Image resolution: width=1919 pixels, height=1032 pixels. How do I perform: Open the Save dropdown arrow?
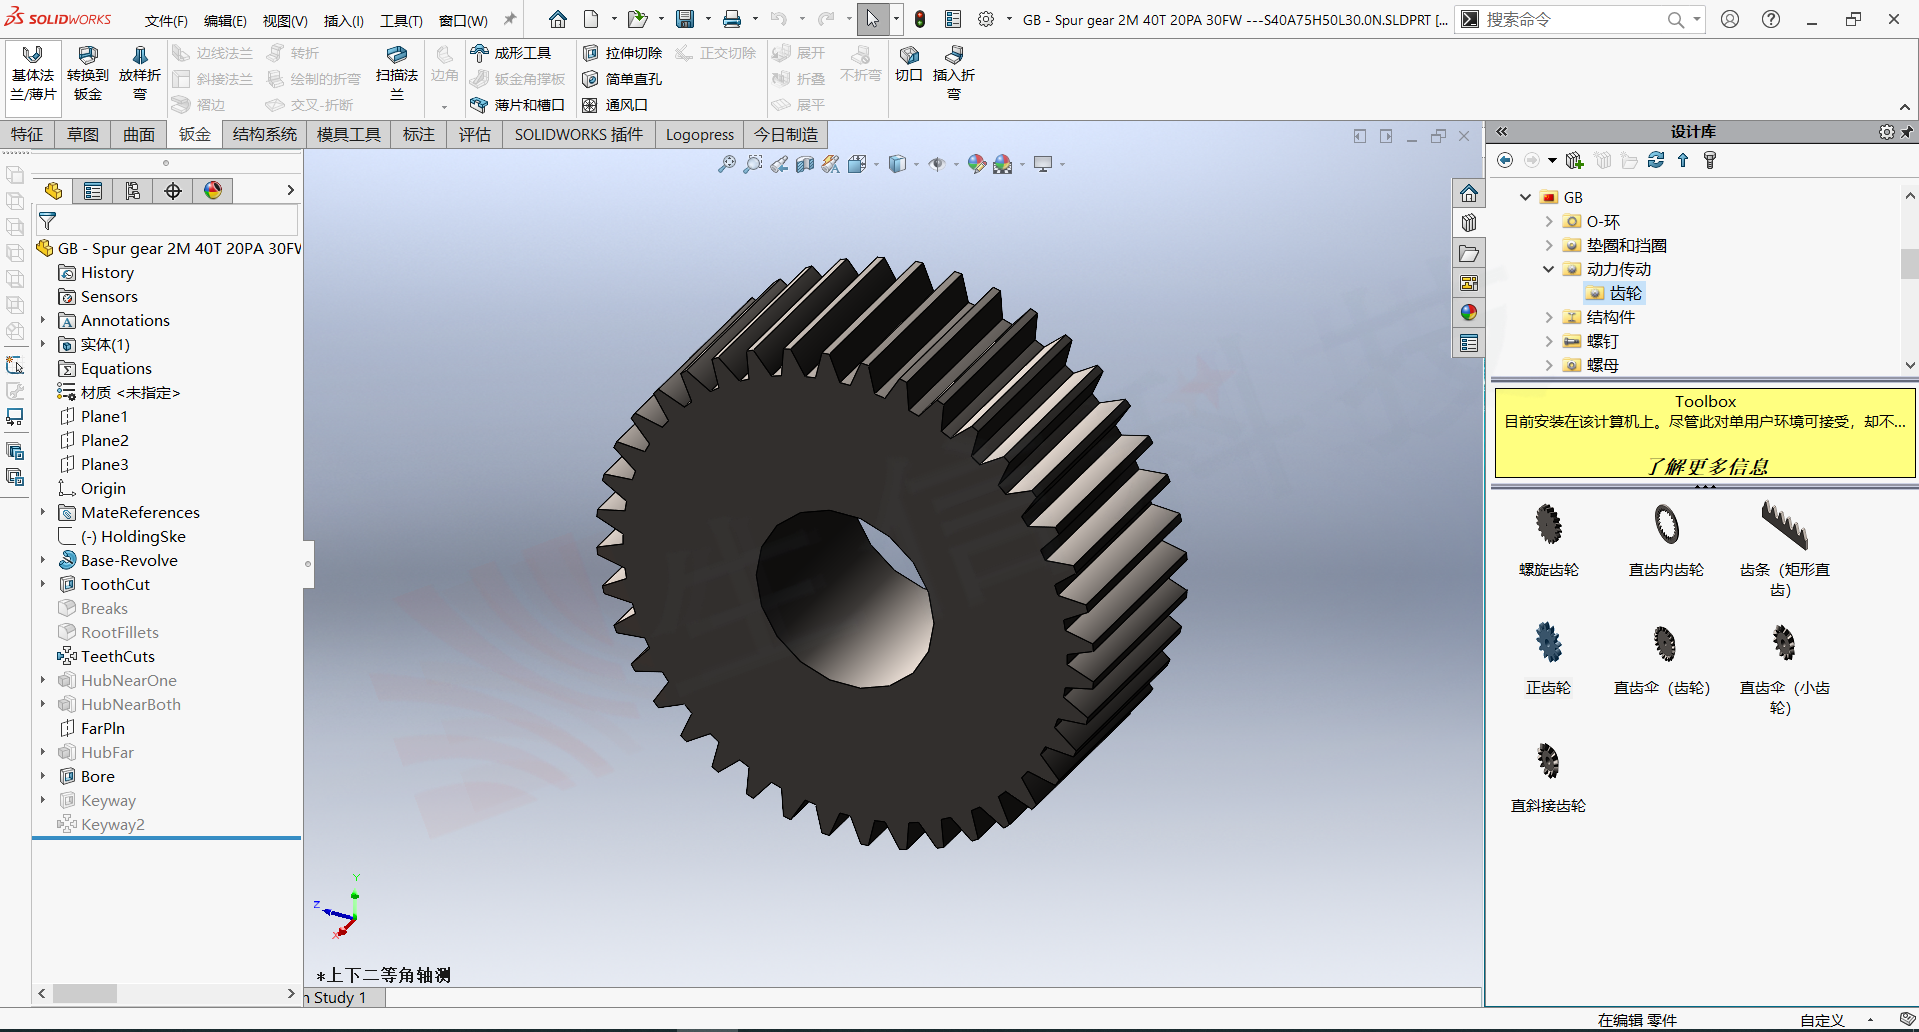707,19
